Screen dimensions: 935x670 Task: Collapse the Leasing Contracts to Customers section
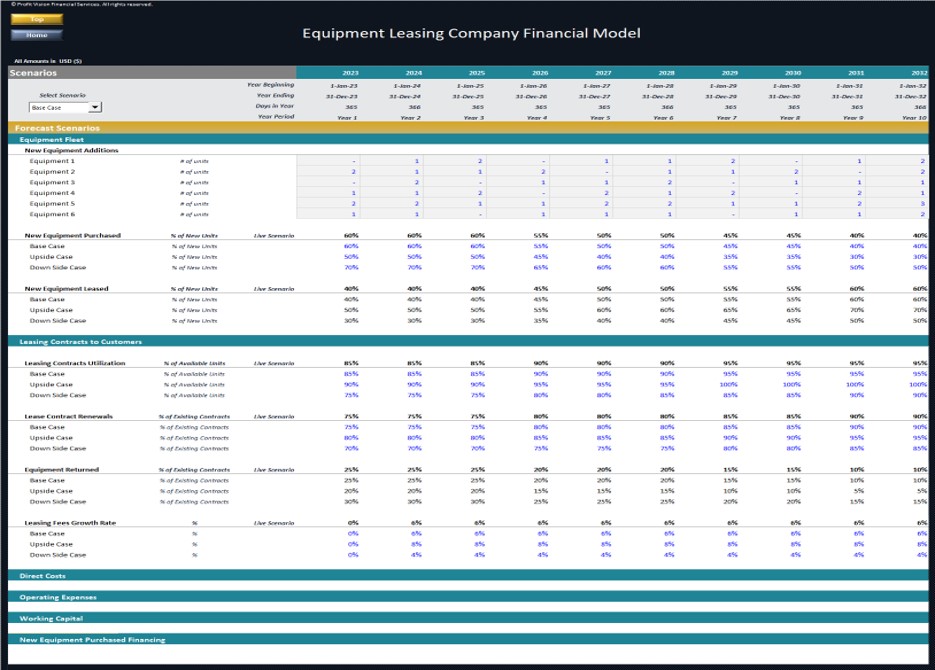click(x=85, y=343)
